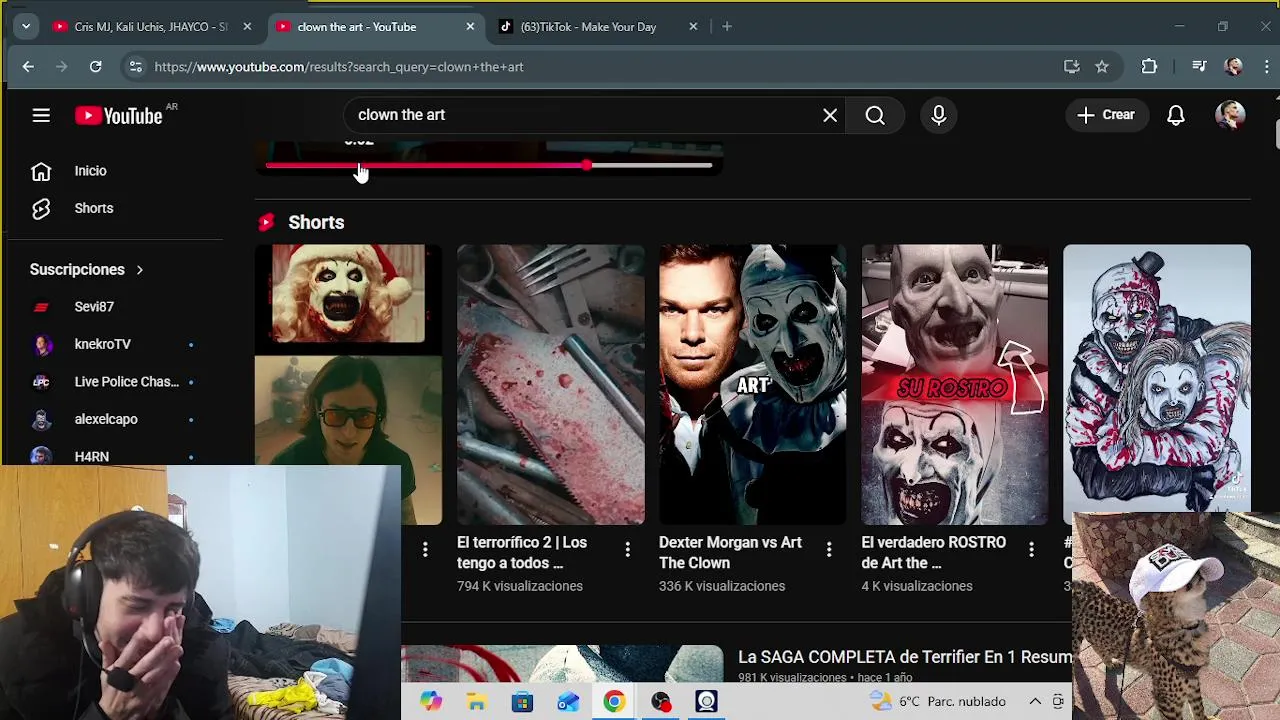The image size is (1280, 720).
Task: Open options for Dexter Morgan vs Art short
Action: click(x=829, y=549)
